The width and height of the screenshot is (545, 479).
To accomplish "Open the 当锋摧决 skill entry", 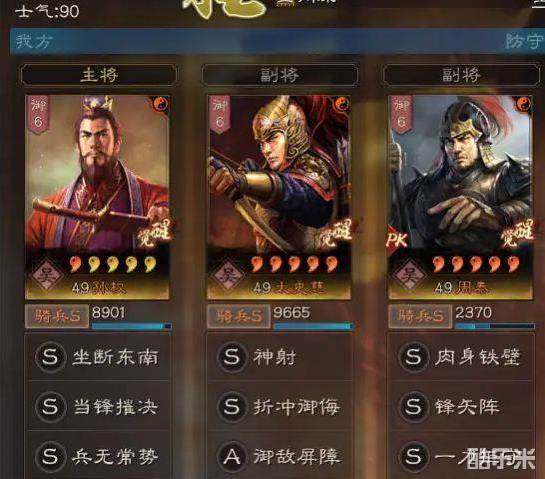I will point(98,406).
